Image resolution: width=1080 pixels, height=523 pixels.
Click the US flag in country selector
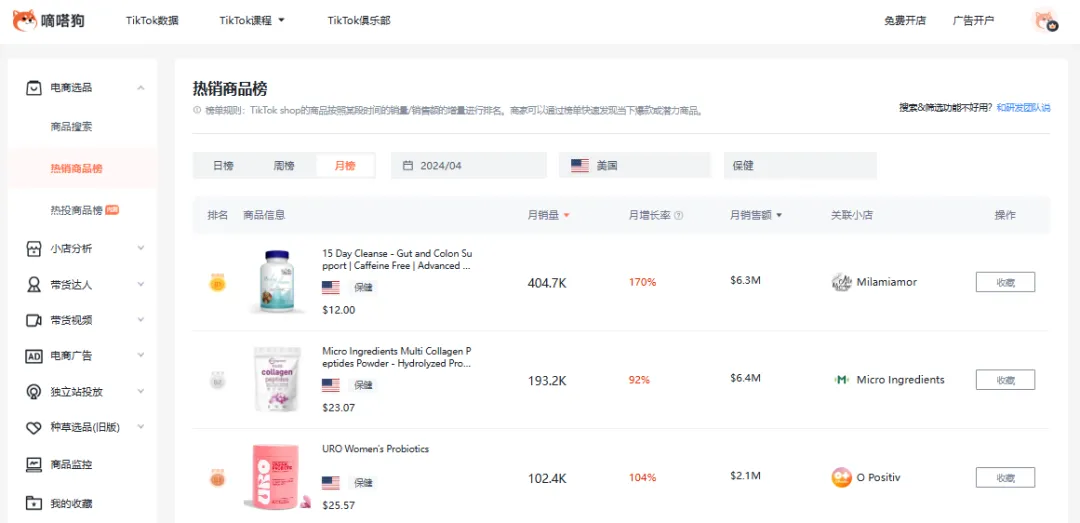tap(580, 165)
